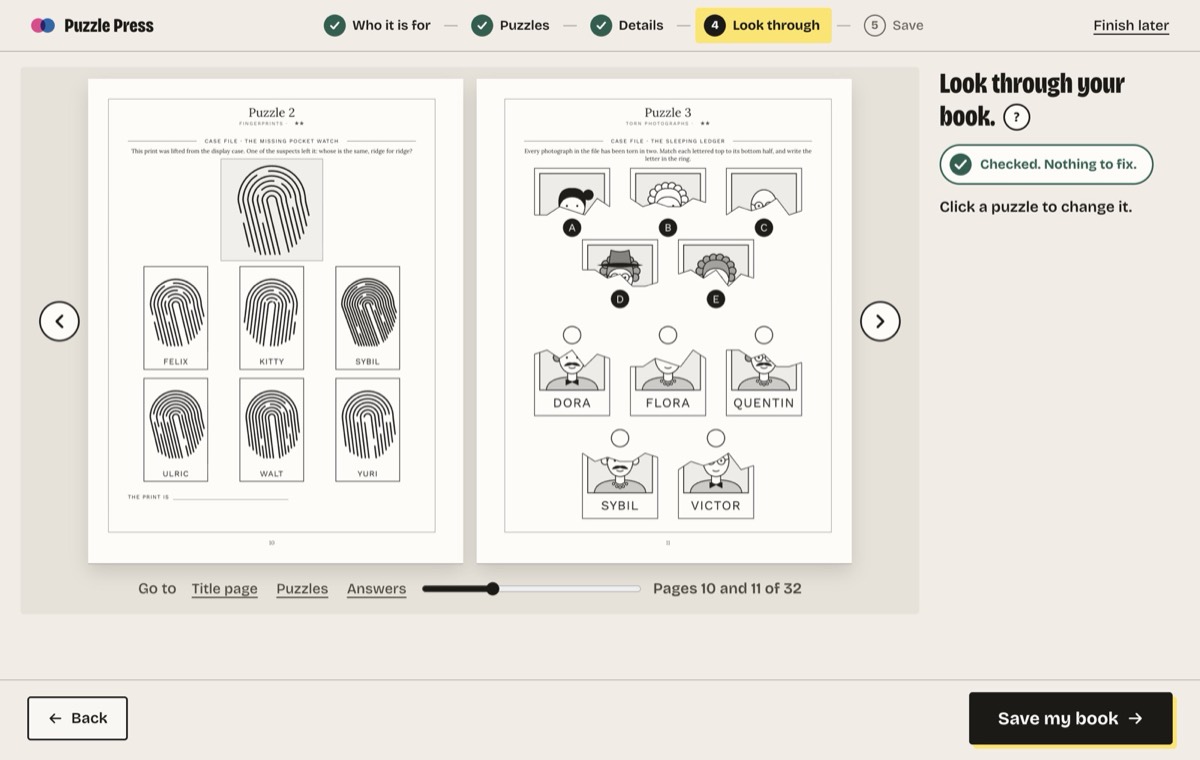Click the step 5 number circle
Screen dimensions: 1200x760
(x=875, y=25)
